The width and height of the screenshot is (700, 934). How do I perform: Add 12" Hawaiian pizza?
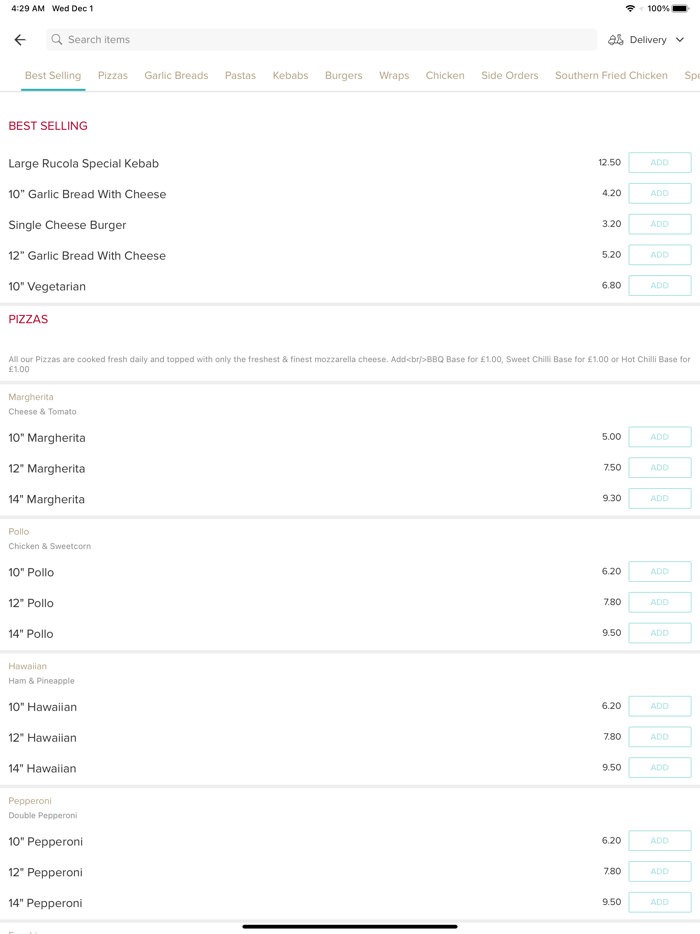pos(659,737)
